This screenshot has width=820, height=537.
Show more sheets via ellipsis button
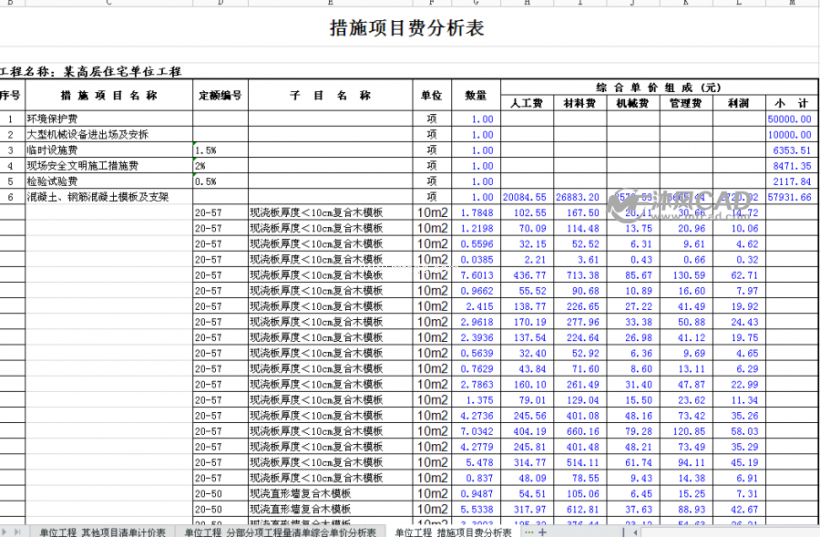pyautogui.click(x=529, y=532)
